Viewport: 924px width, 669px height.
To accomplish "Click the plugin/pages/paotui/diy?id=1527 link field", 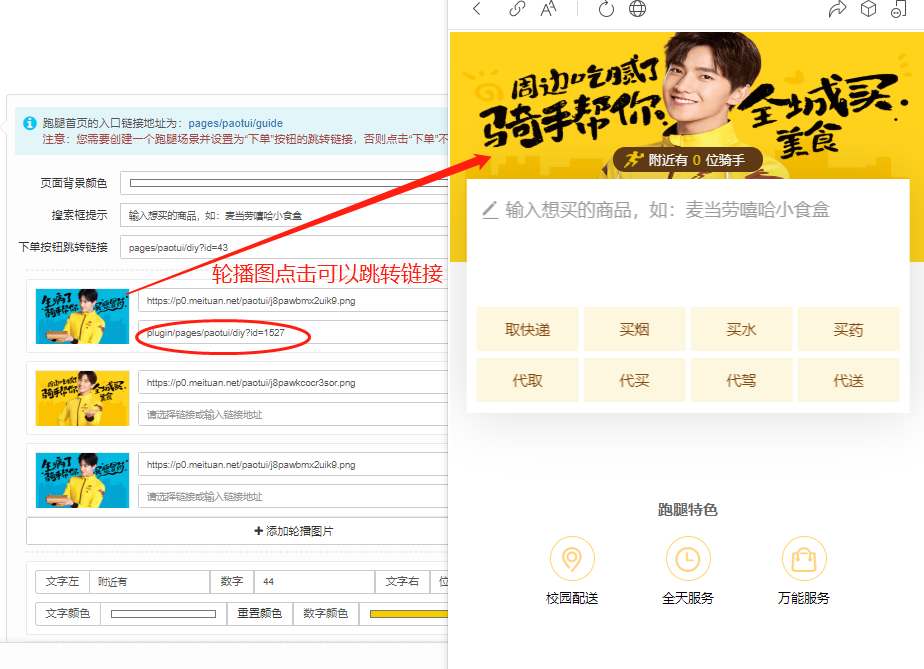I will (293, 332).
